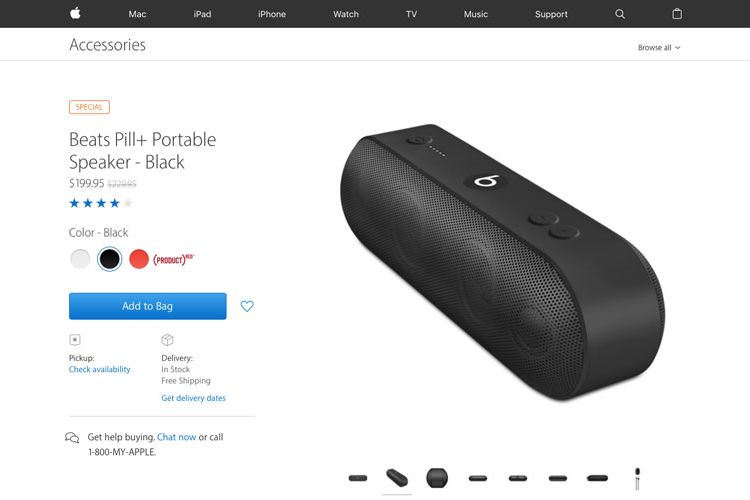Check pickup availability link
The width and height of the screenshot is (750, 500).
[99, 369]
